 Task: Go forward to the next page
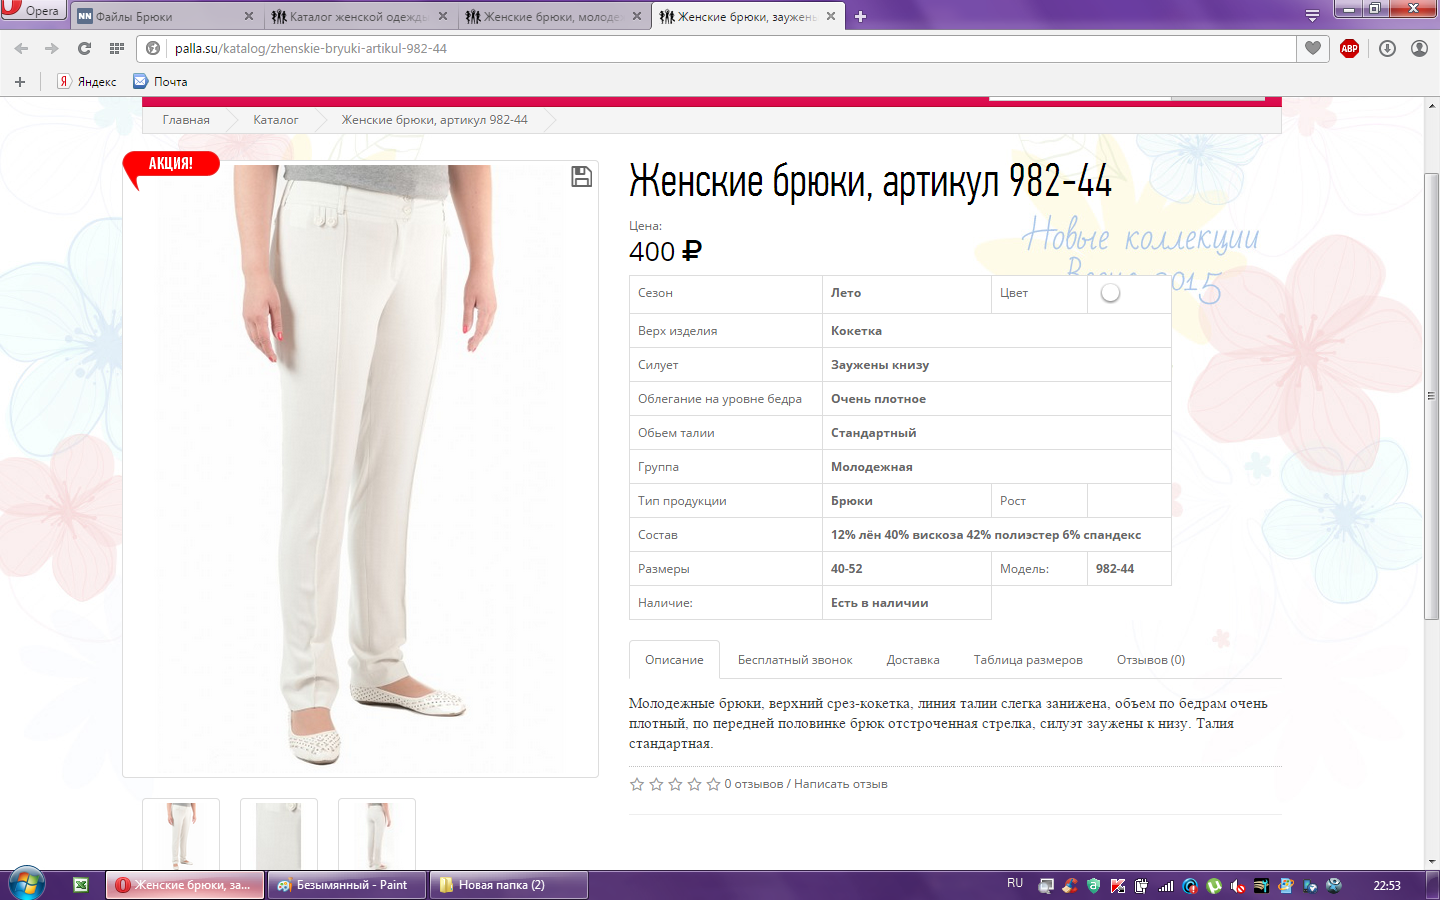52,48
